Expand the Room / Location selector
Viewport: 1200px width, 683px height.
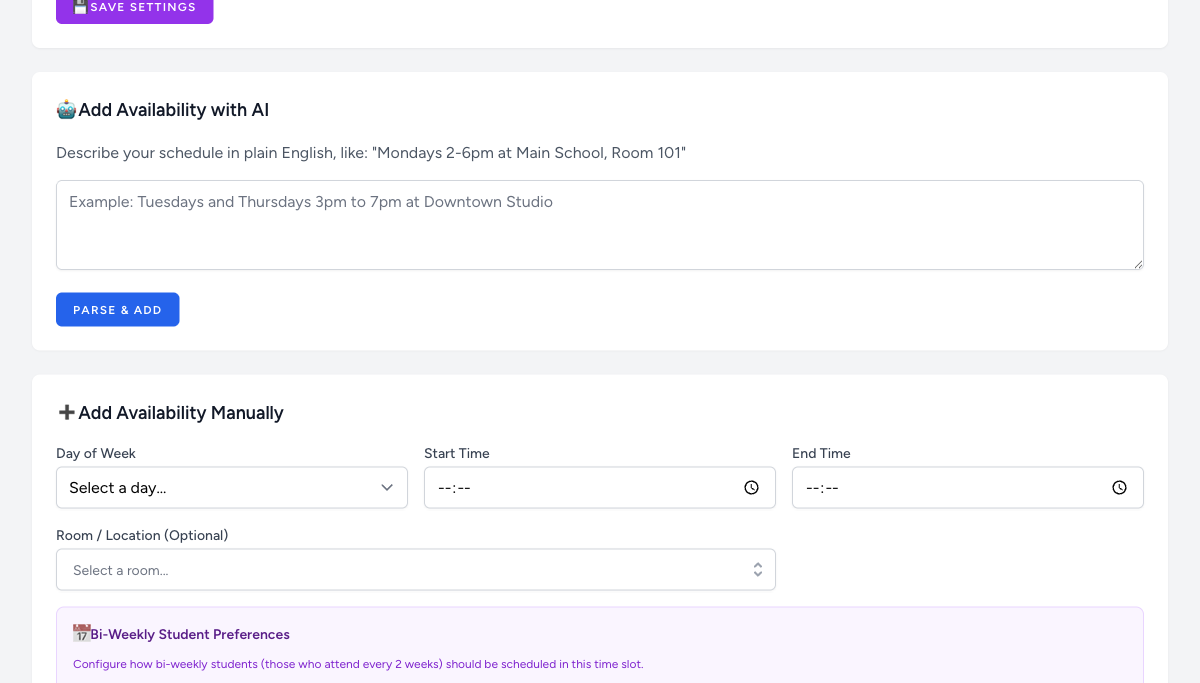coord(416,570)
